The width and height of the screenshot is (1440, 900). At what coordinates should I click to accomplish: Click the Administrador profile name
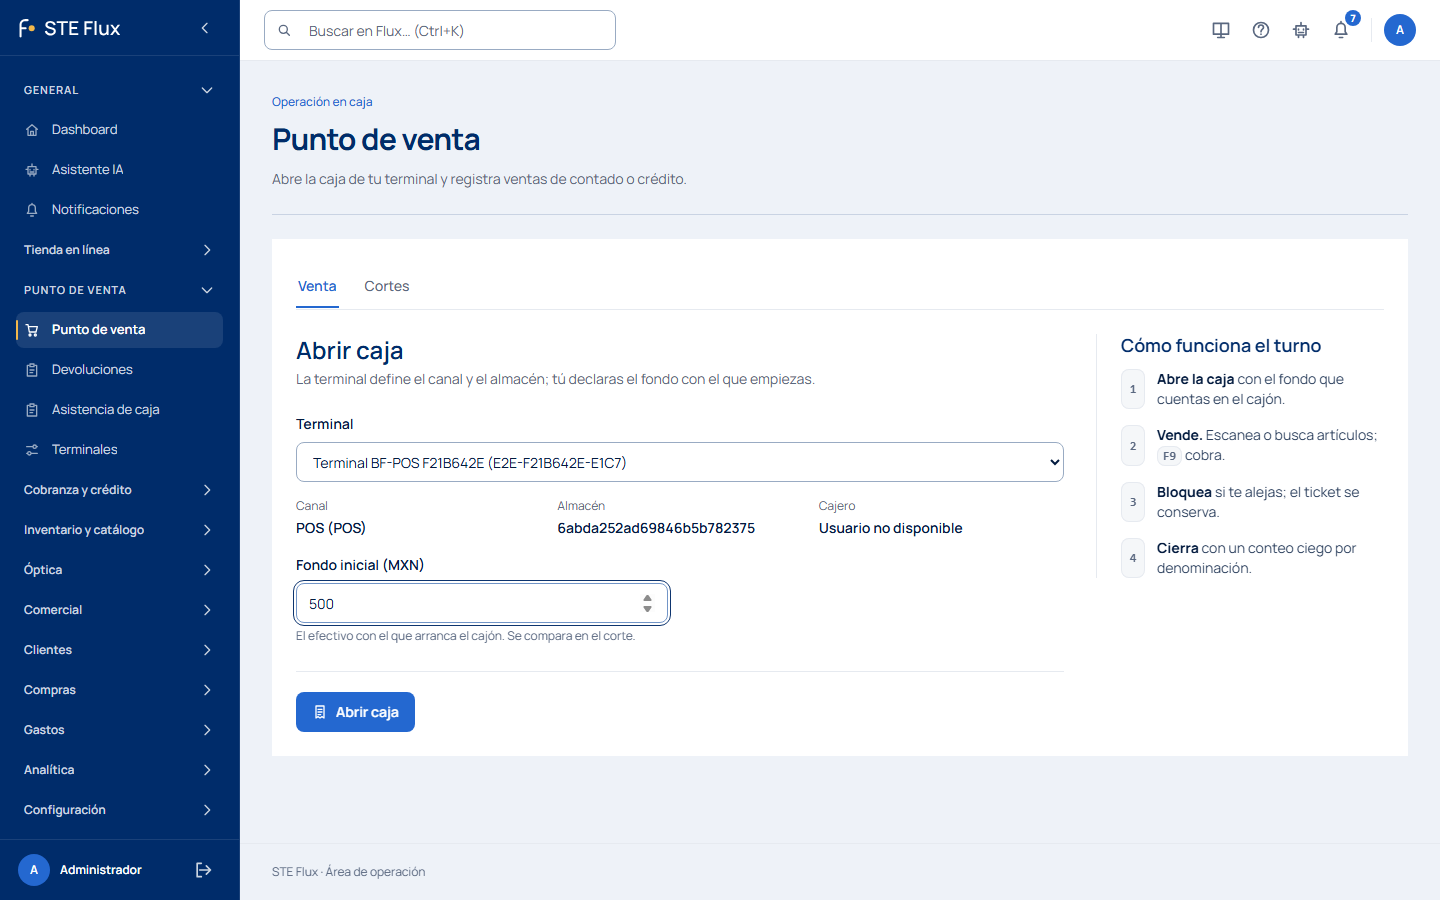(101, 870)
